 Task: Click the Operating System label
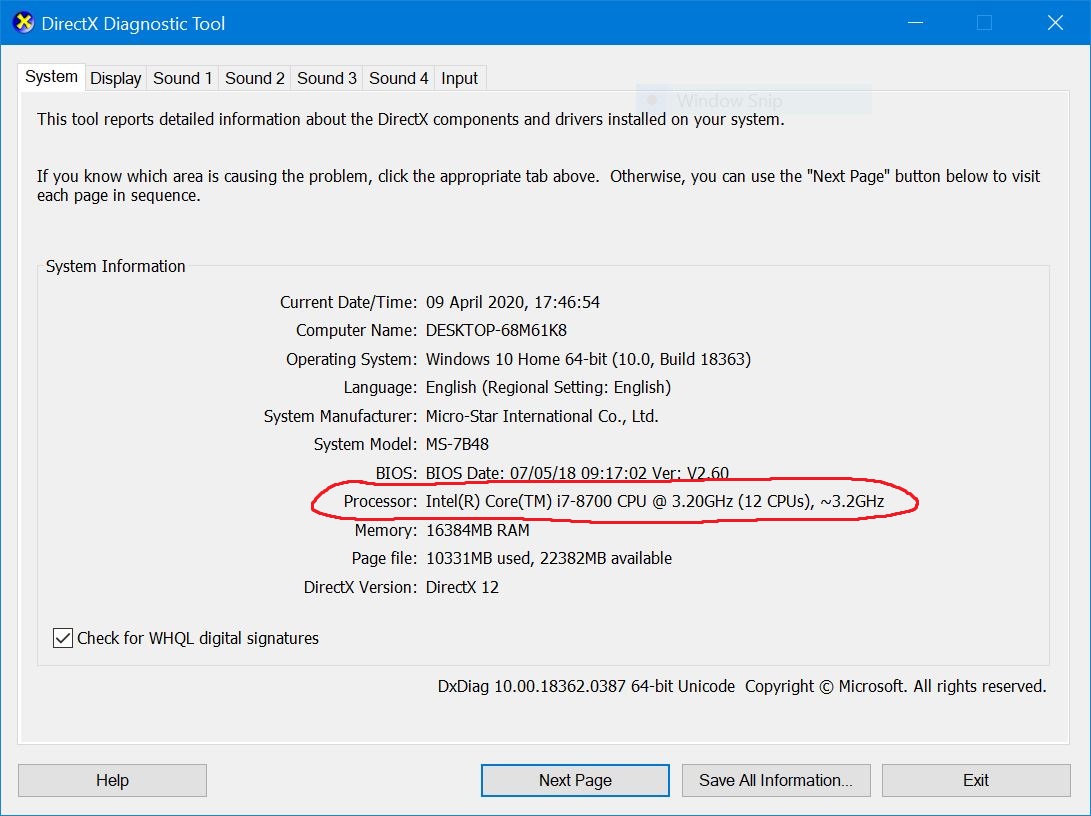(x=351, y=359)
